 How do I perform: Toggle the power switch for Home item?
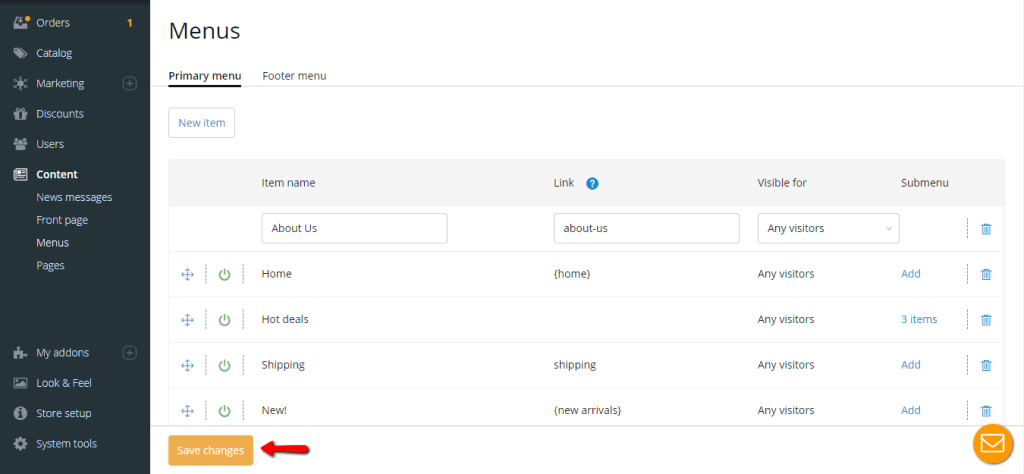(225, 274)
